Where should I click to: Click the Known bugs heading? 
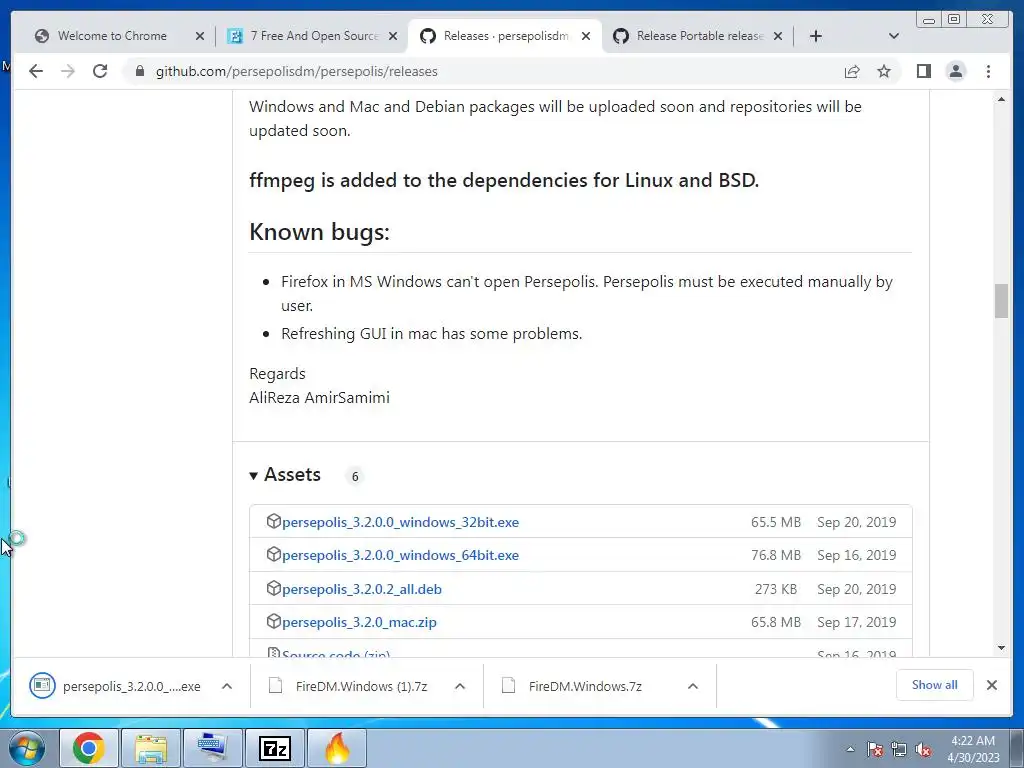(319, 232)
